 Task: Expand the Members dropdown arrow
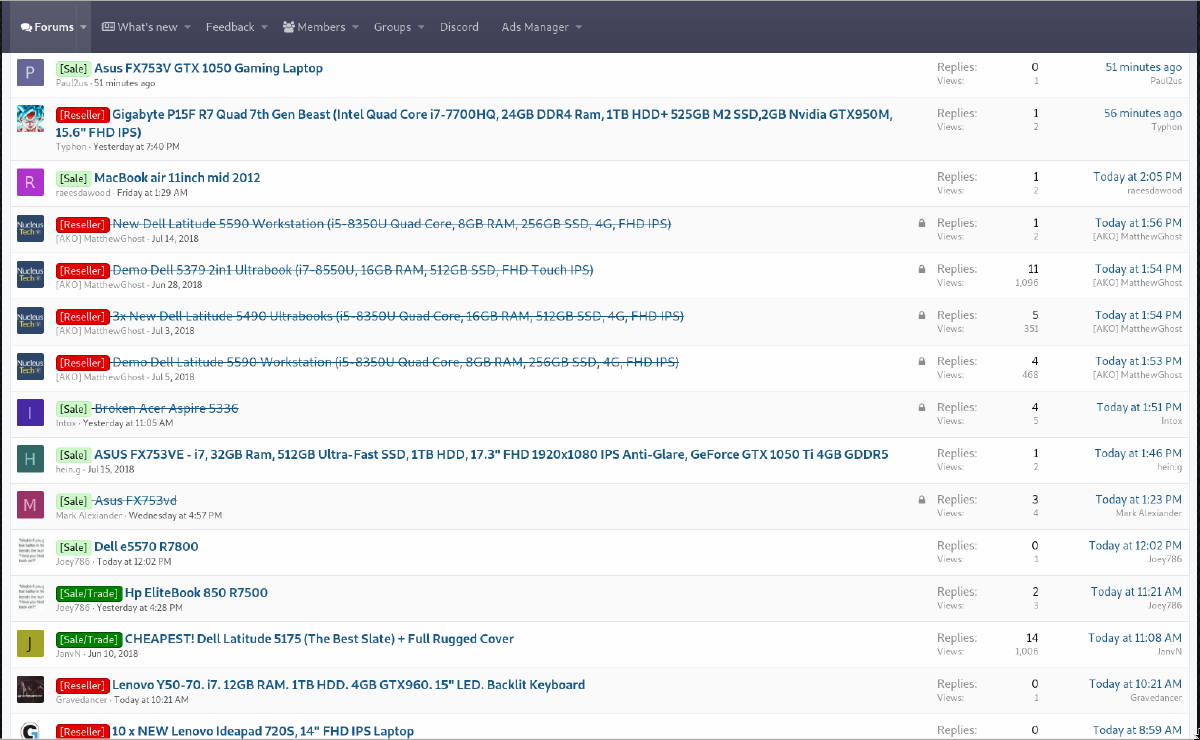click(355, 27)
